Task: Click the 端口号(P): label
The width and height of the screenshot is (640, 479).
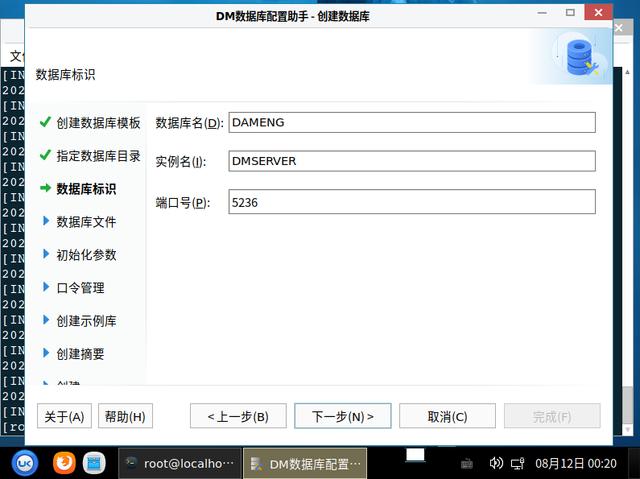Action: tap(183, 202)
